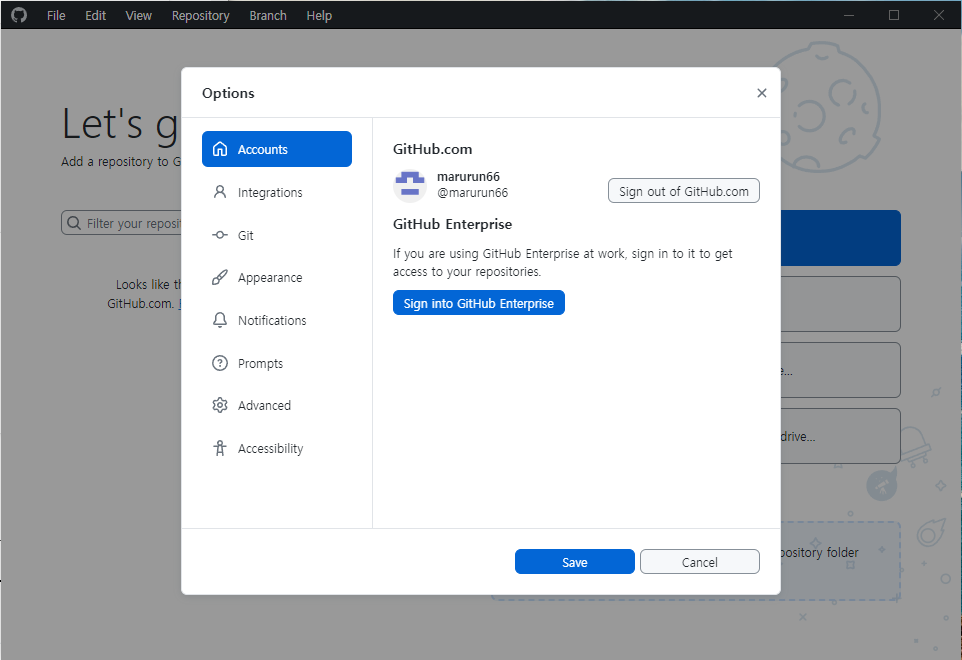Click the GitHub Enterprise heading

(452, 224)
